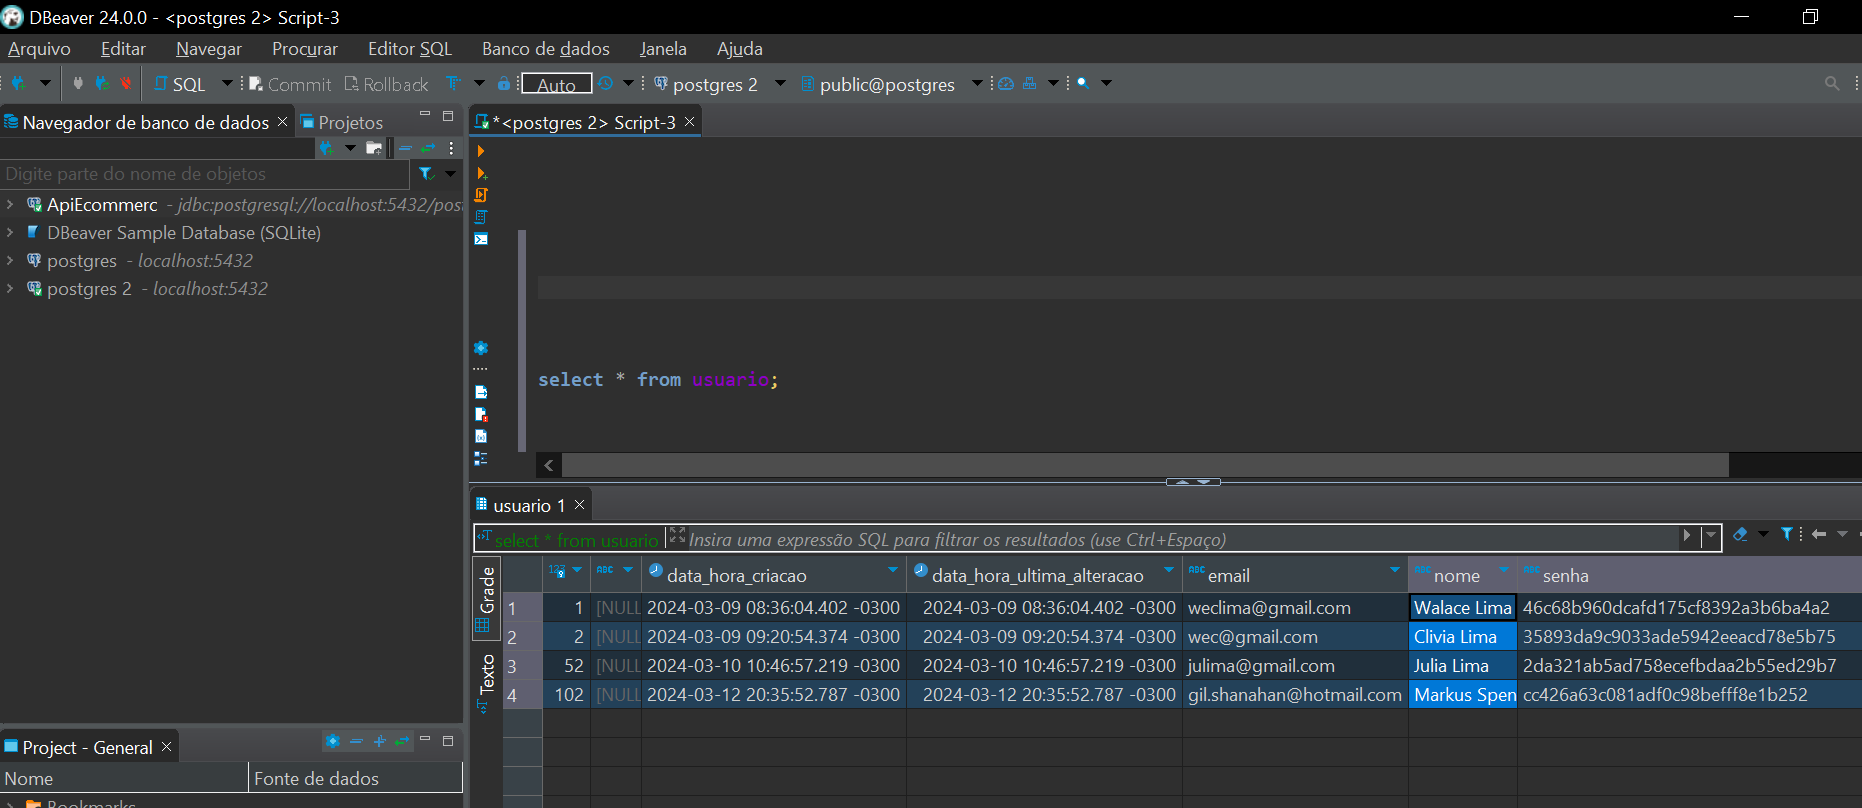1862x808 pixels.
Task: Close the Script-3 editor tab
Action: click(689, 121)
